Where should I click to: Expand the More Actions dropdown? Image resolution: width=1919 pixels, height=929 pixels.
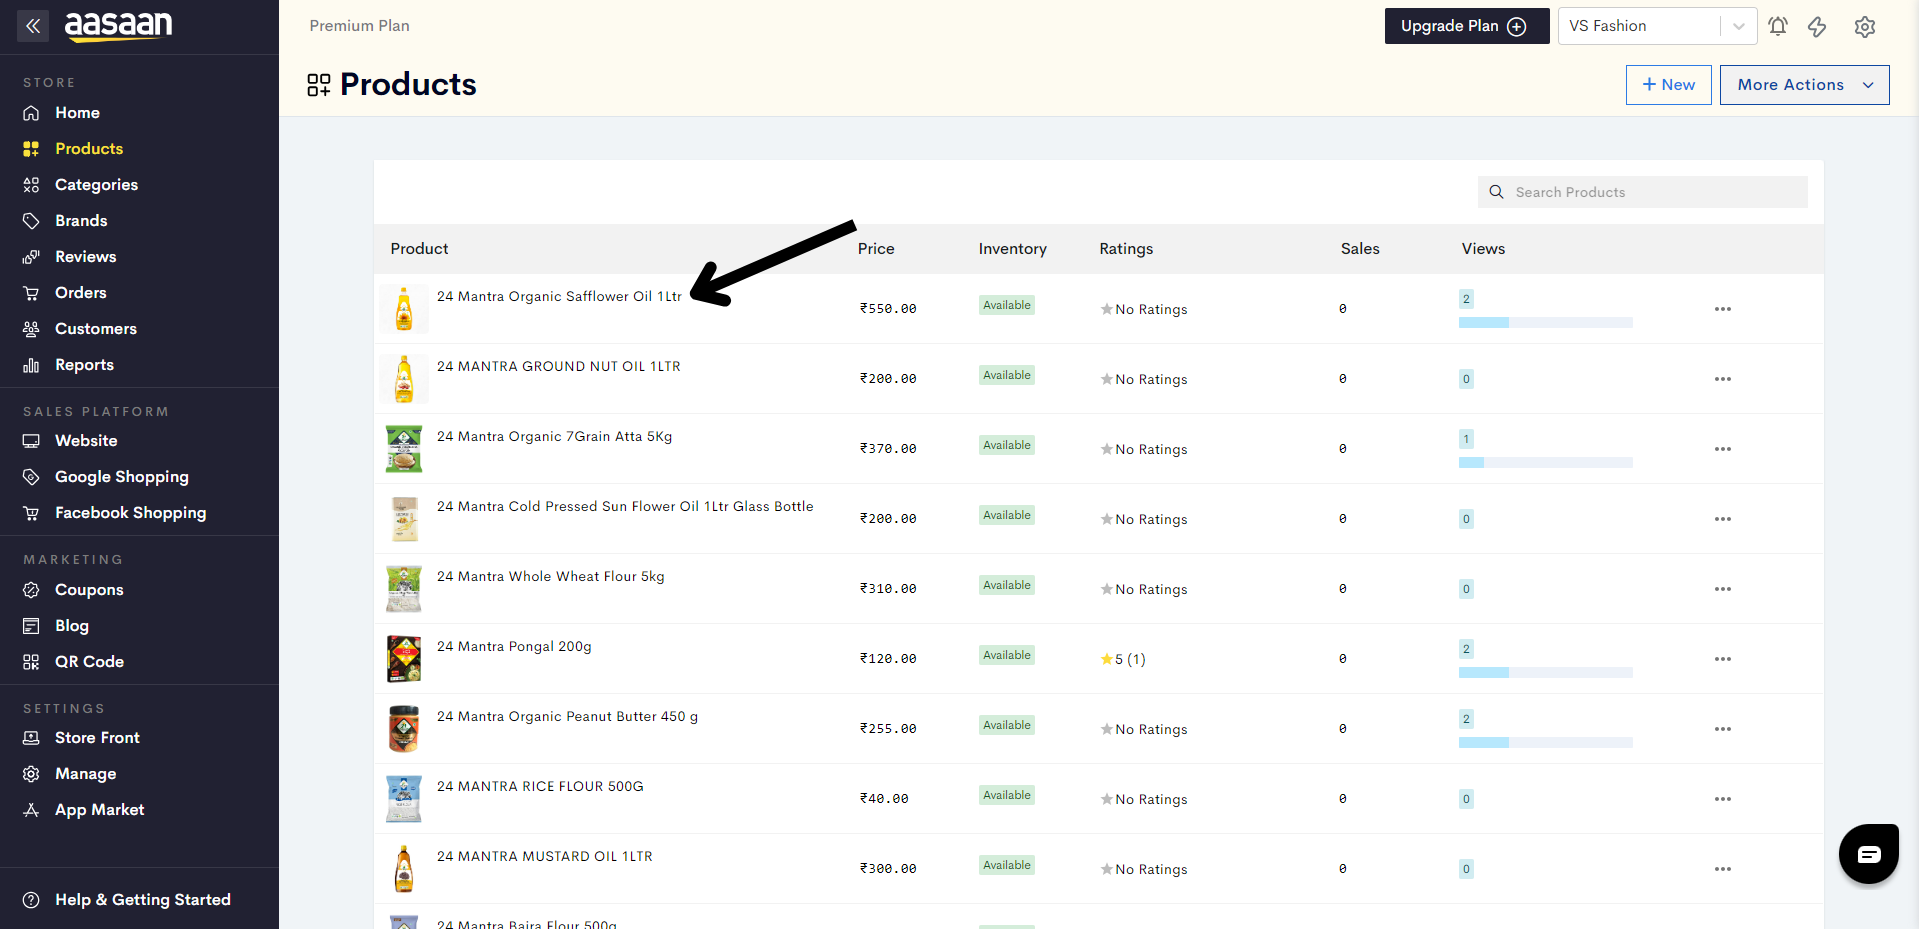[x=1804, y=85]
